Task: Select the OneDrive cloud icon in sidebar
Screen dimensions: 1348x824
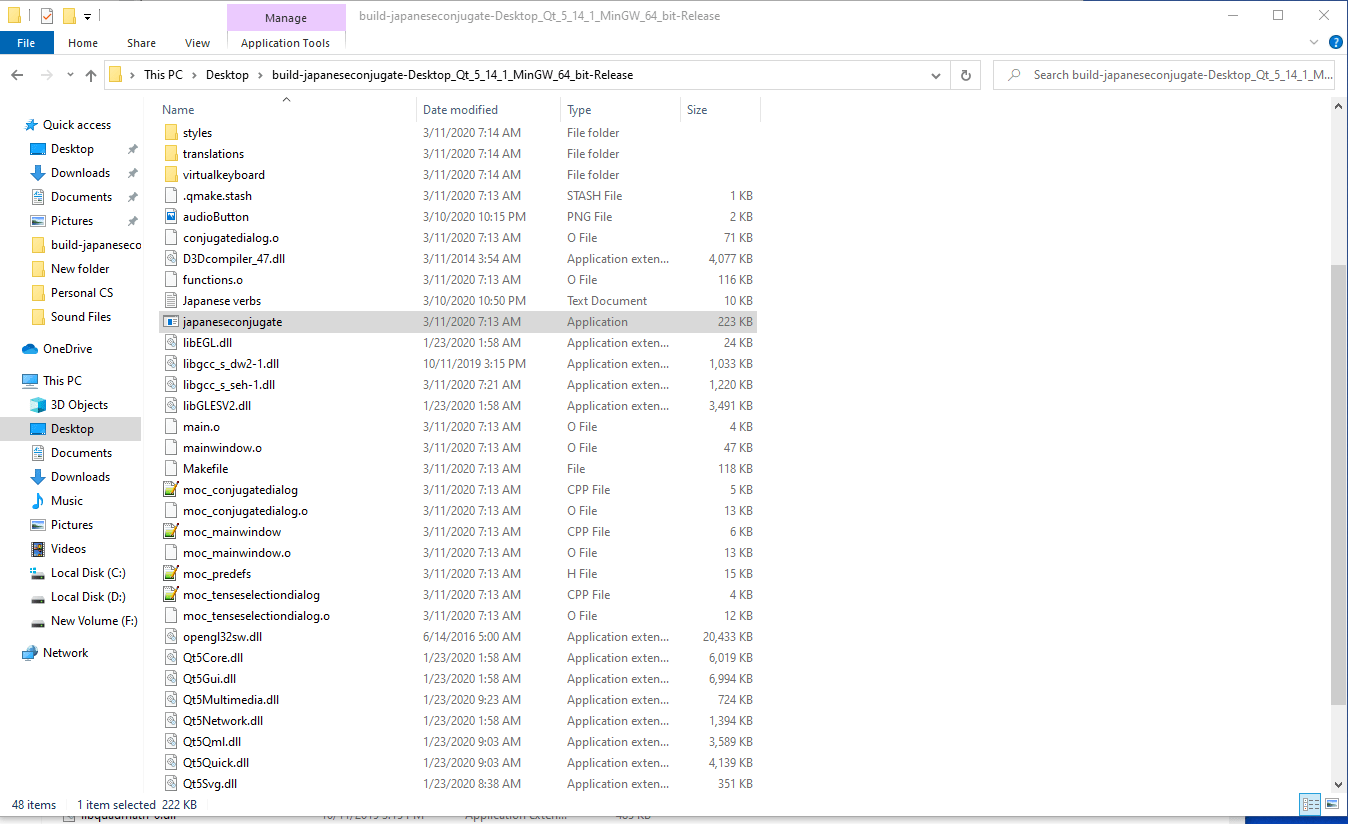Action: 30,349
